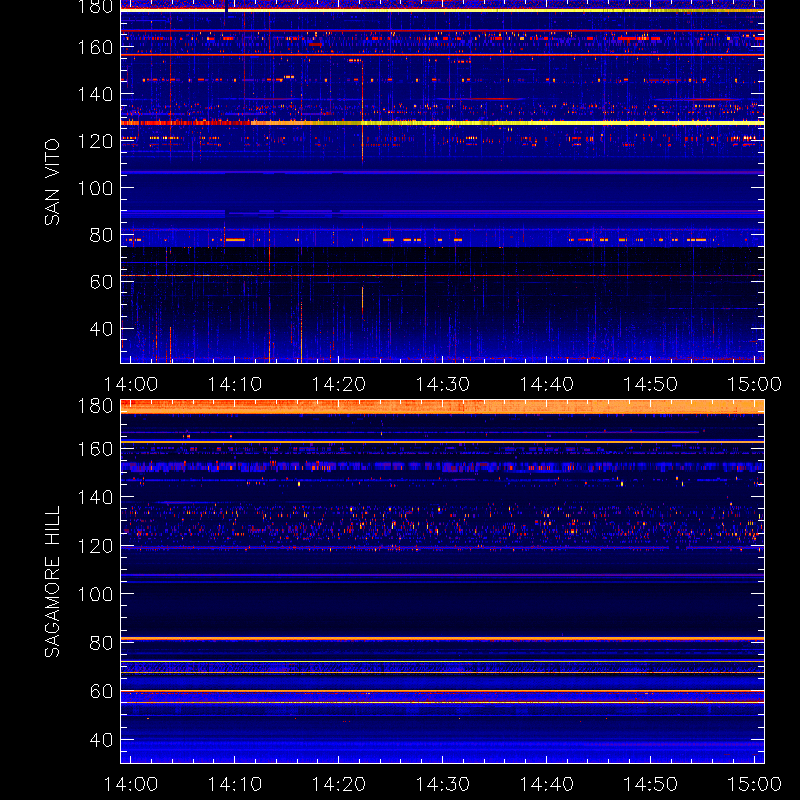
Task: Pick the 100 label on Sagamore Hill axis
Action: [95, 594]
